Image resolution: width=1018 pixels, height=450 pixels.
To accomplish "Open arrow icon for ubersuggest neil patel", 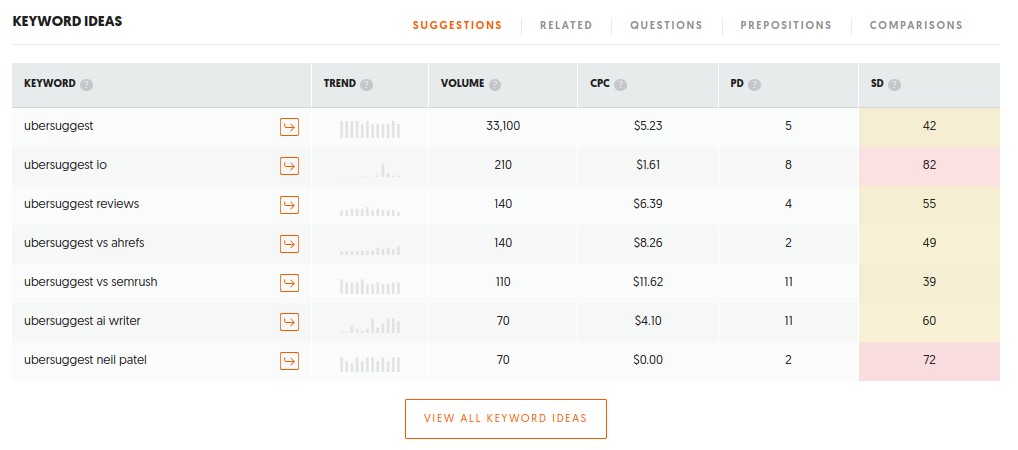I will click(x=289, y=361).
